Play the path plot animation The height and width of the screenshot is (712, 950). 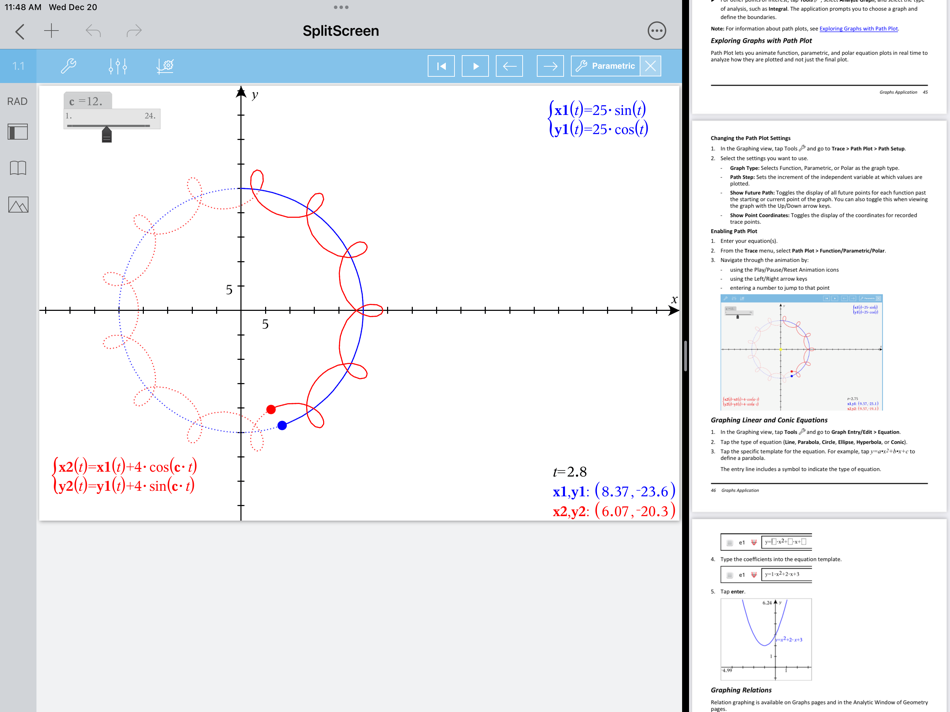(476, 66)
